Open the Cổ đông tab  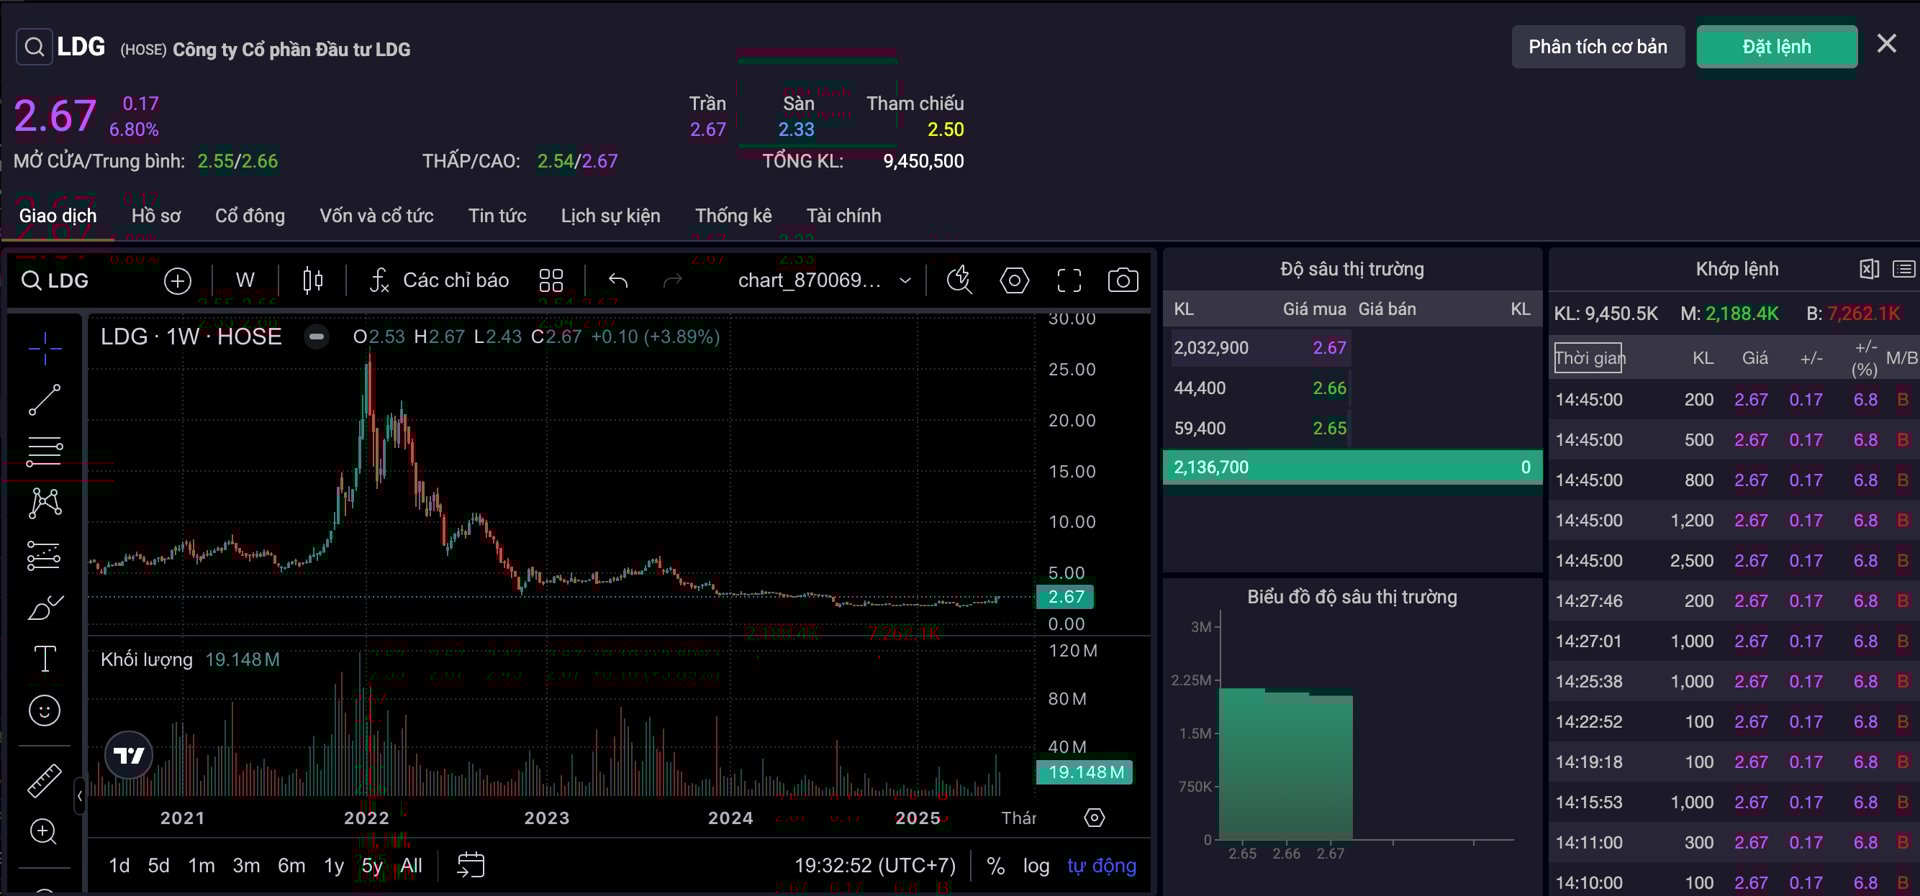tap(250, 216)
